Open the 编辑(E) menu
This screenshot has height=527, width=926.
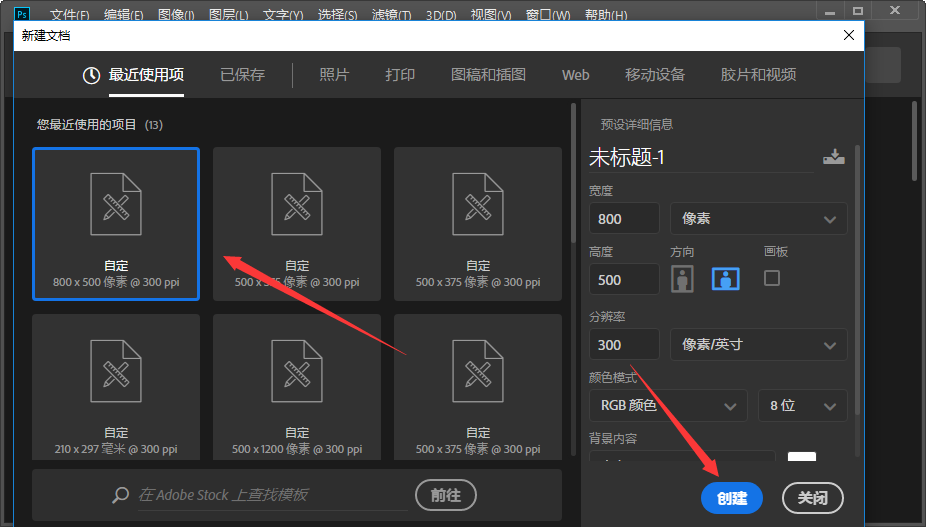coord(123,15)
